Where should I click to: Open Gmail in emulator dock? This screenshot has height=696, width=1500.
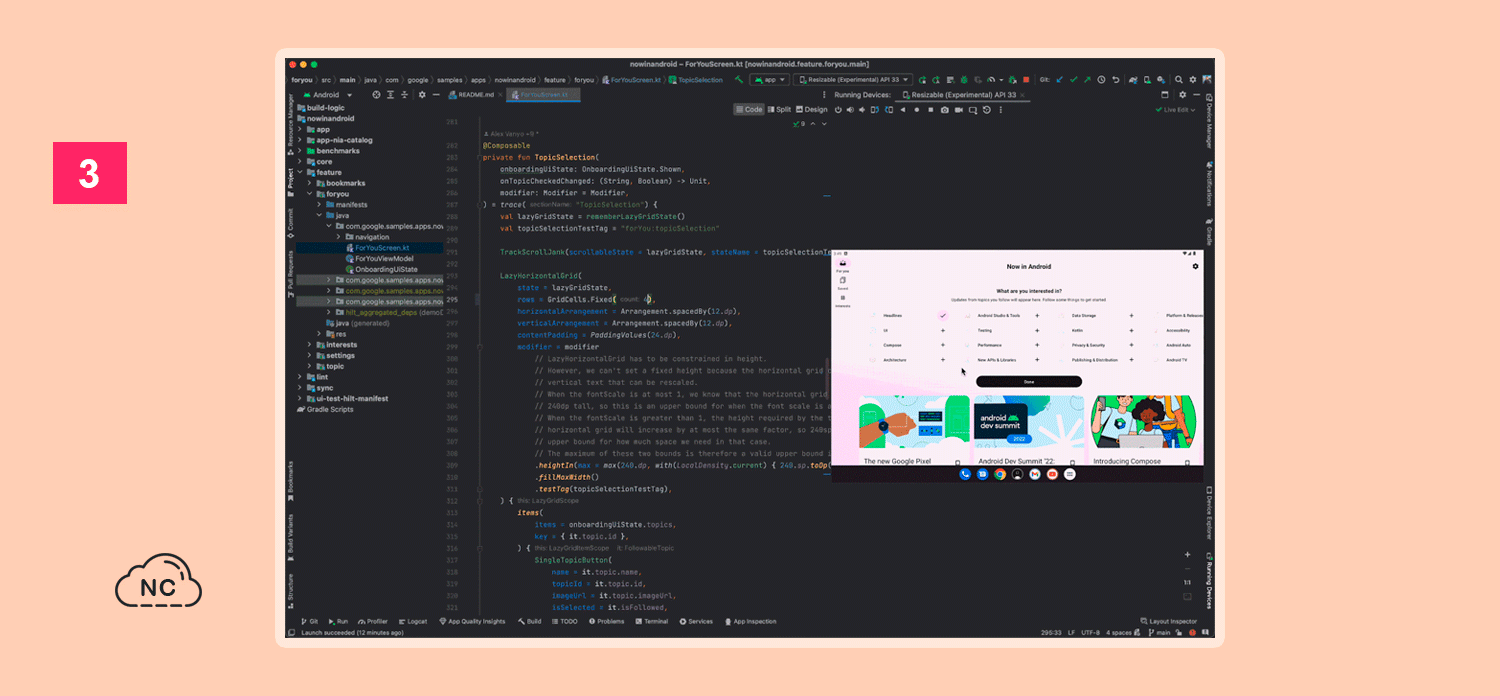click(x=1035, y=474)
